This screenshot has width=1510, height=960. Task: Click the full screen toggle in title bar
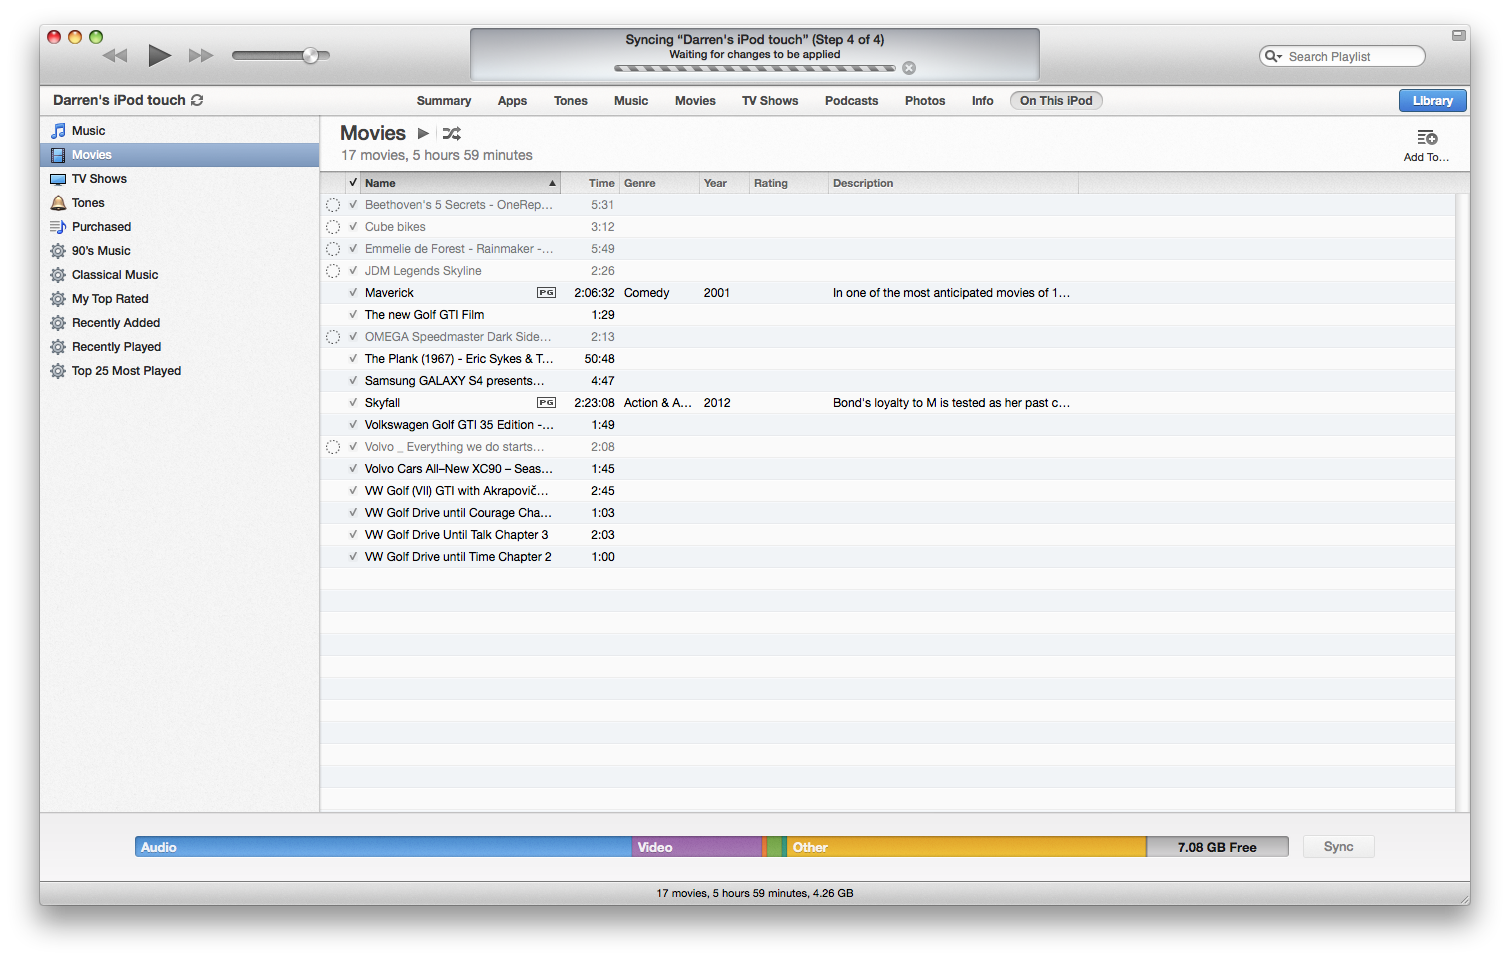(x=1458, y=35)
